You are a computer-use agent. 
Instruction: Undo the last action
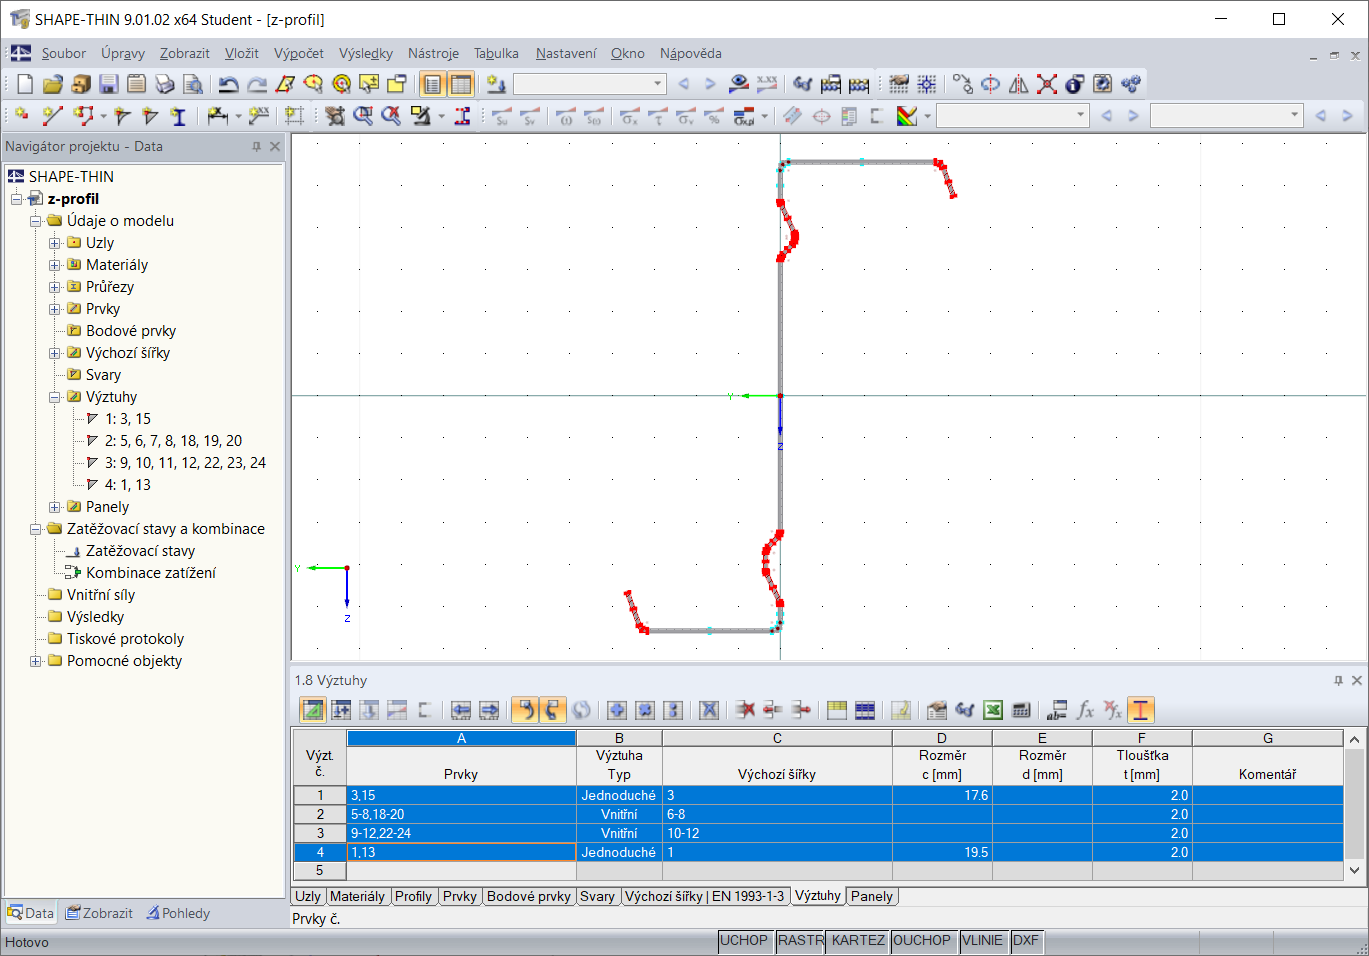pyautogui.click(x=229, y=84)
